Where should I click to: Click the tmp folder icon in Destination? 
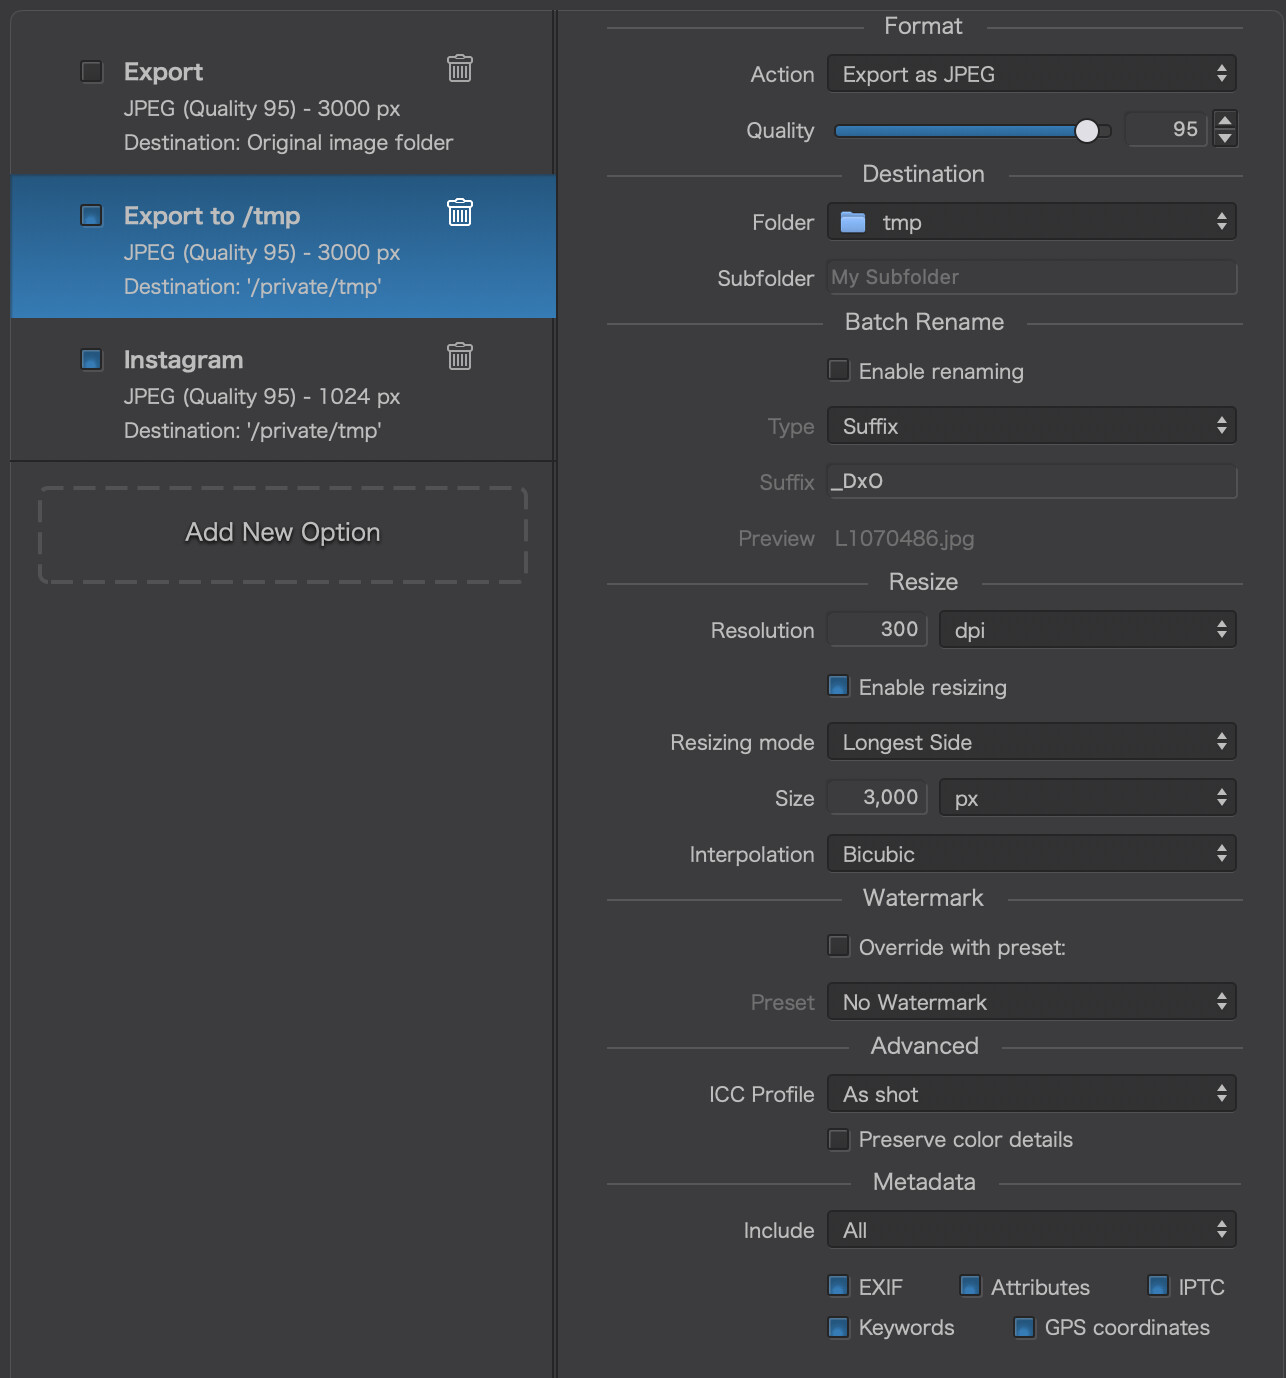coord(853,222)
